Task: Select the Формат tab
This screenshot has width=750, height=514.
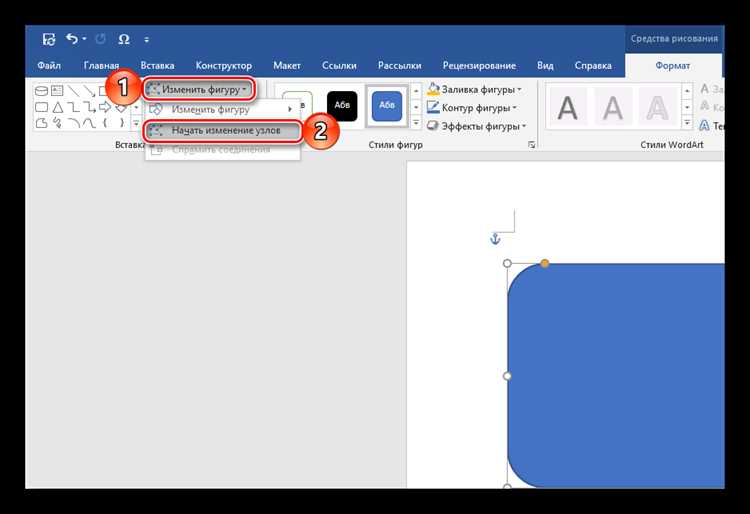Action: [673, 66]
